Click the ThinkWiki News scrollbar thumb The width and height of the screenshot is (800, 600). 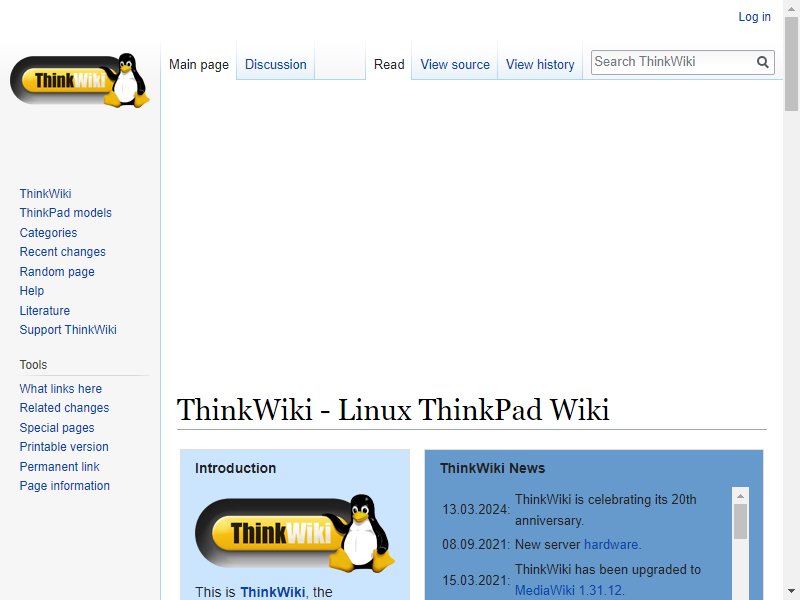[x=740, y=521]
